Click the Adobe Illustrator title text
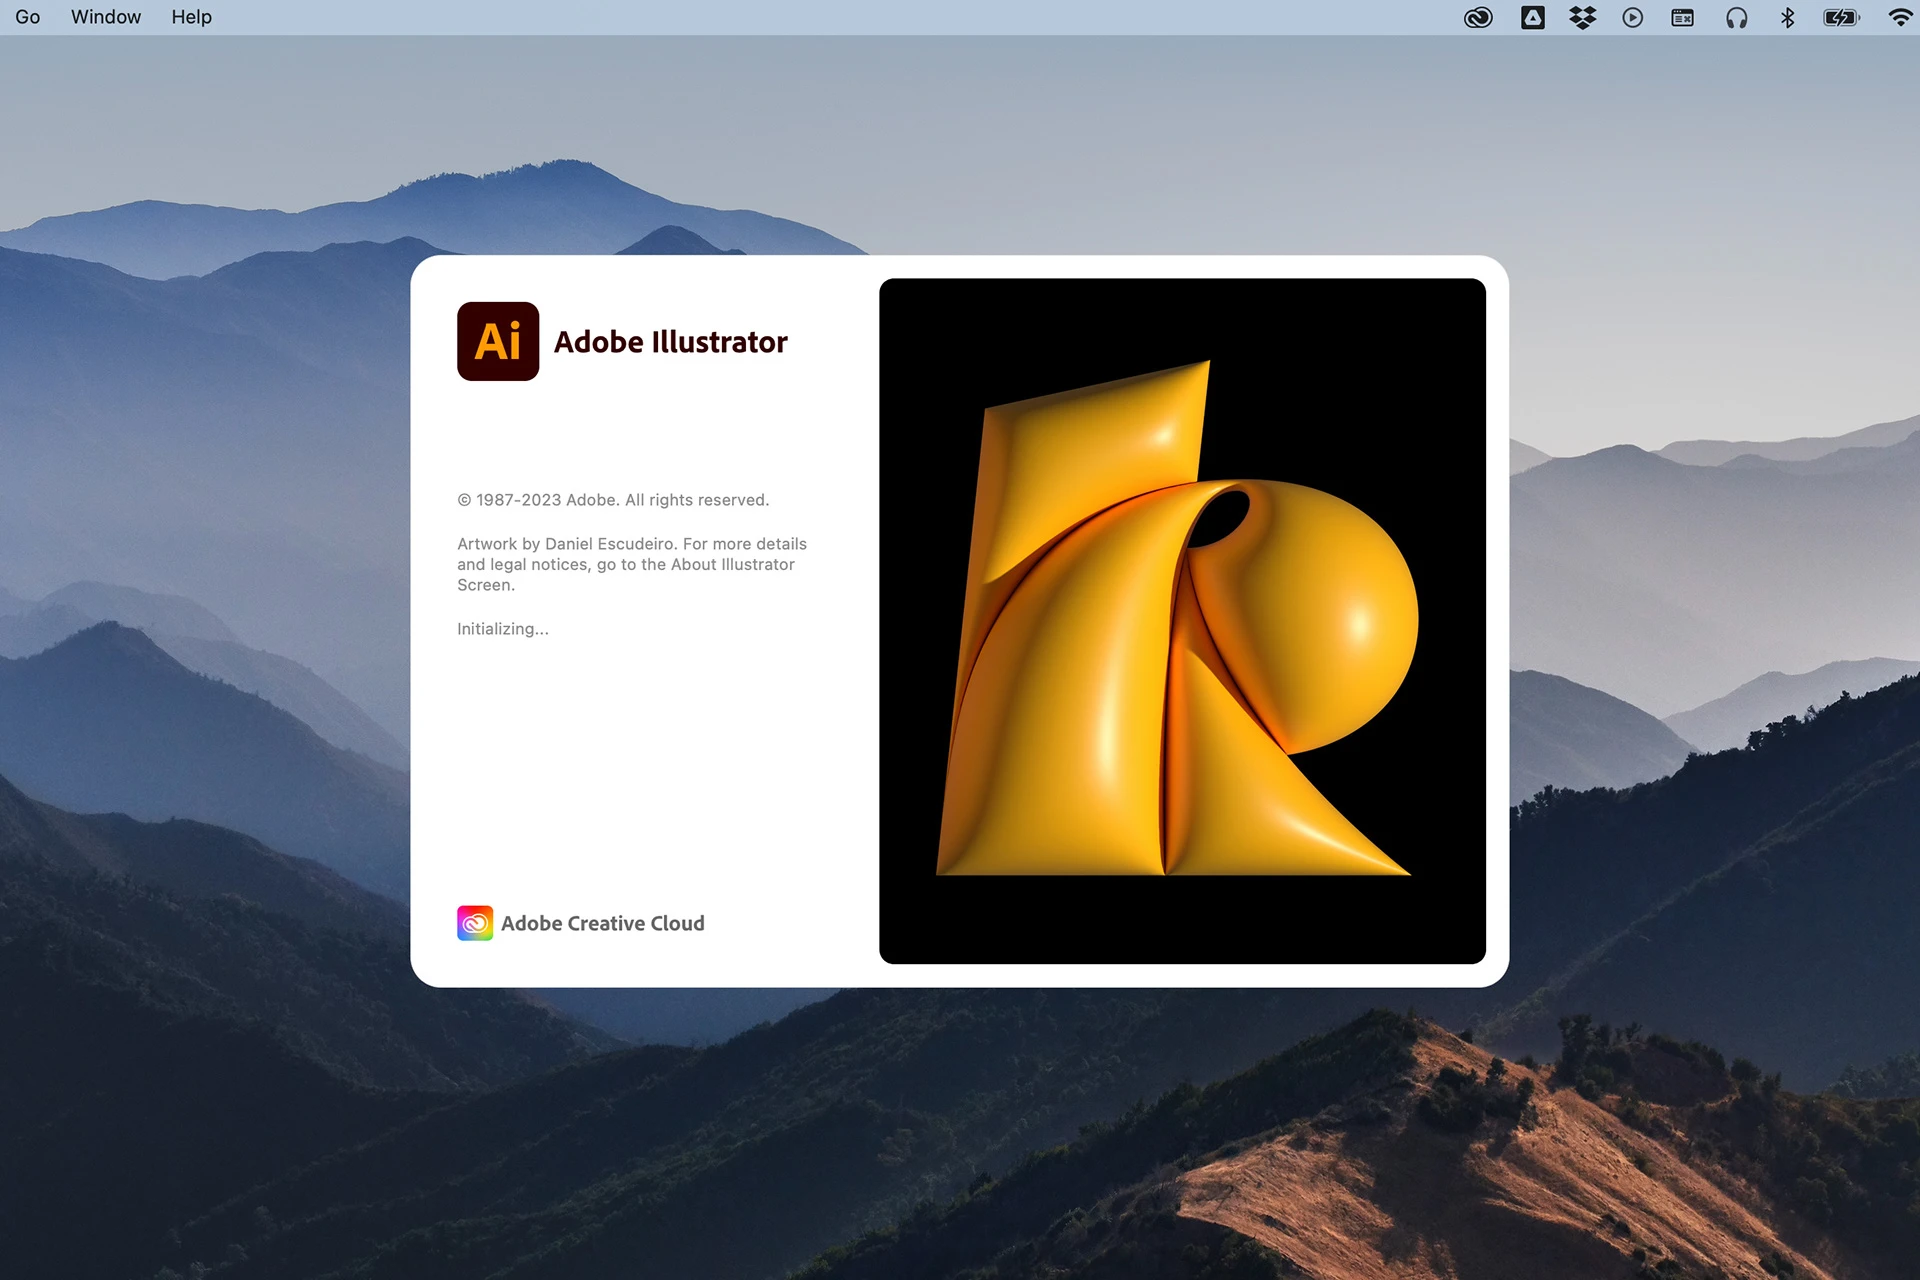 tap(671, 341)
